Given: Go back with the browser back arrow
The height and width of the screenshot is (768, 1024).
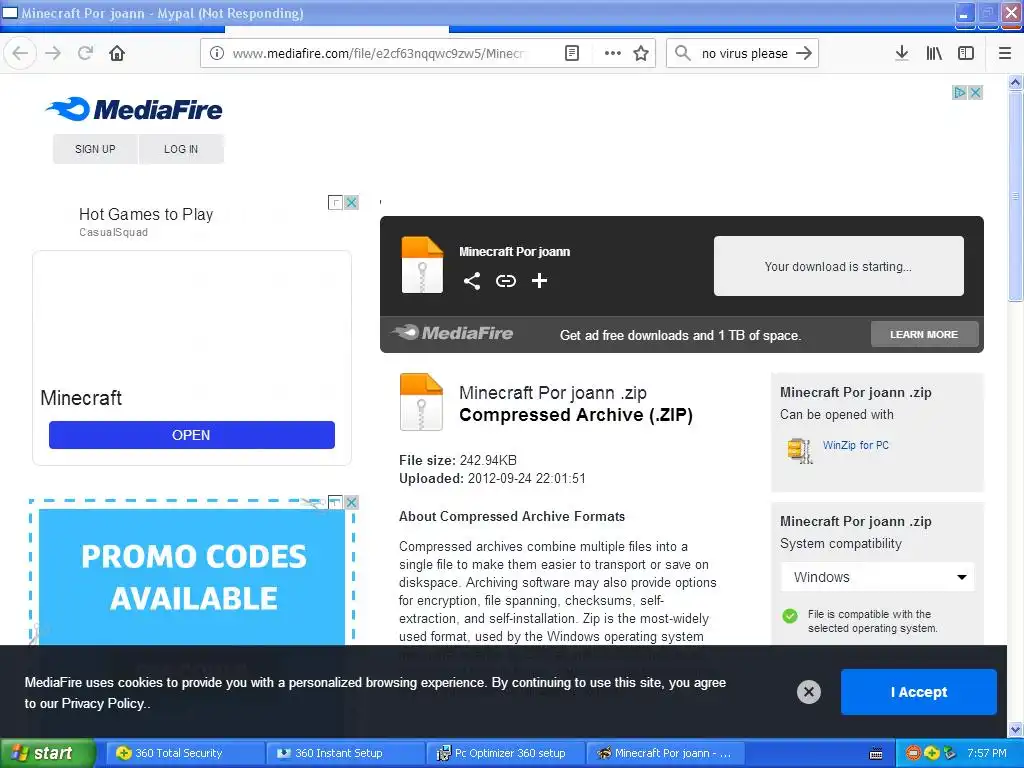Looking at the screenshot, I should point(20,53).
